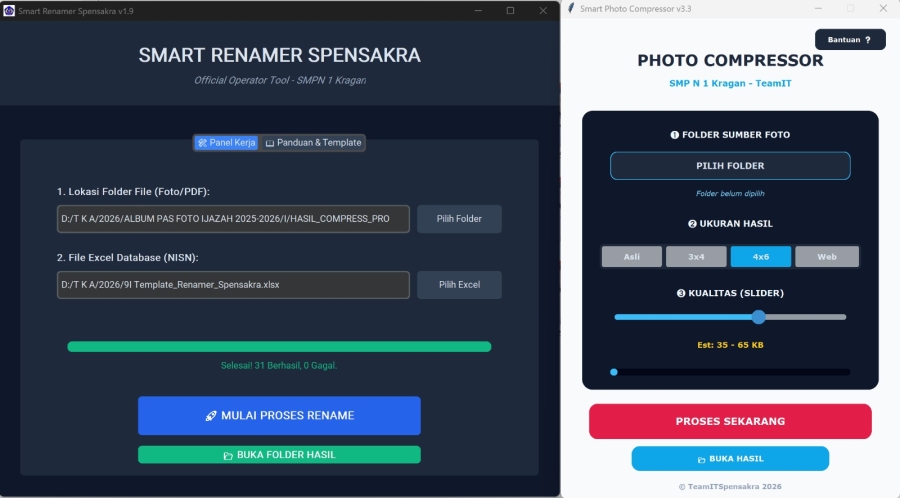Choose the Web size option
The image size is (900, 498).
pyautogui.click(x=827, y=257)
